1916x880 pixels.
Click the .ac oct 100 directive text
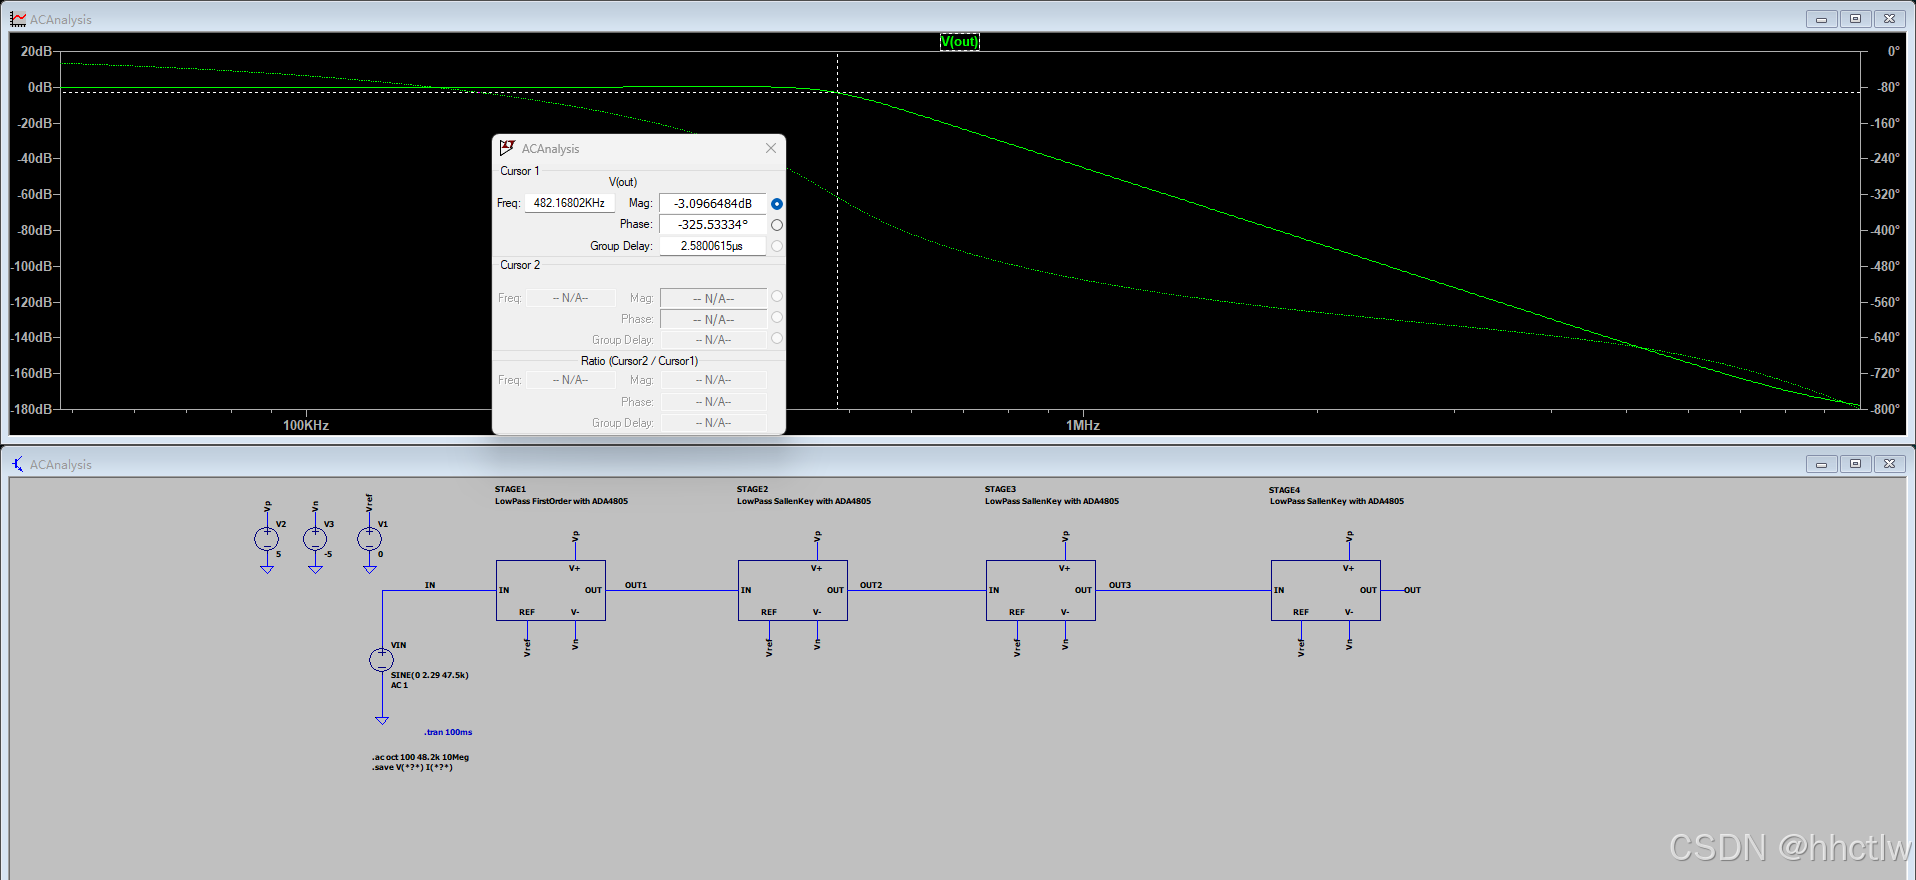point(420,757)
